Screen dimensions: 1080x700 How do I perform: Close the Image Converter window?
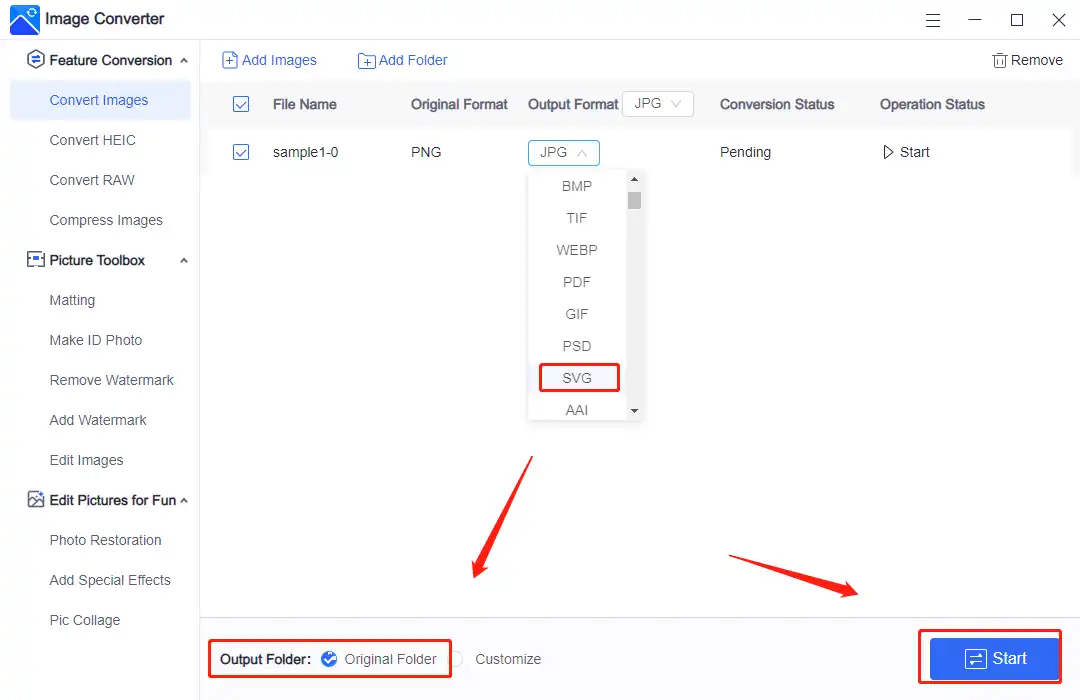click(1059, 20)
